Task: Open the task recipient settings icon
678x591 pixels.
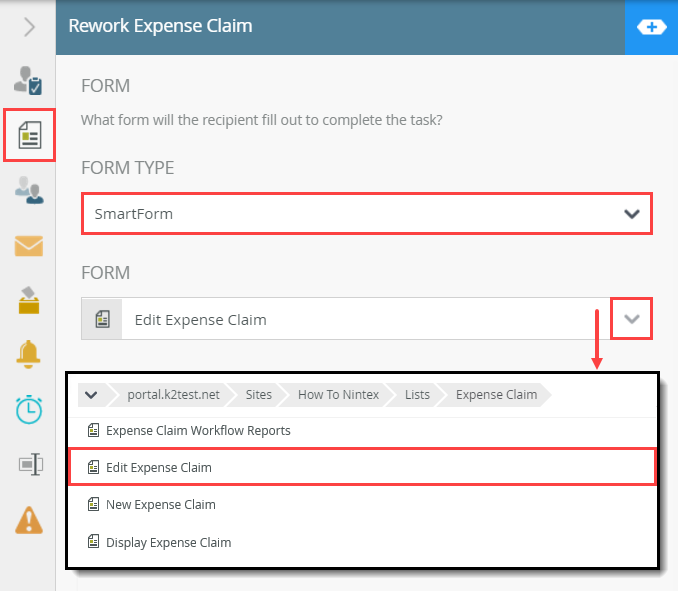Action: click(29, 81)
